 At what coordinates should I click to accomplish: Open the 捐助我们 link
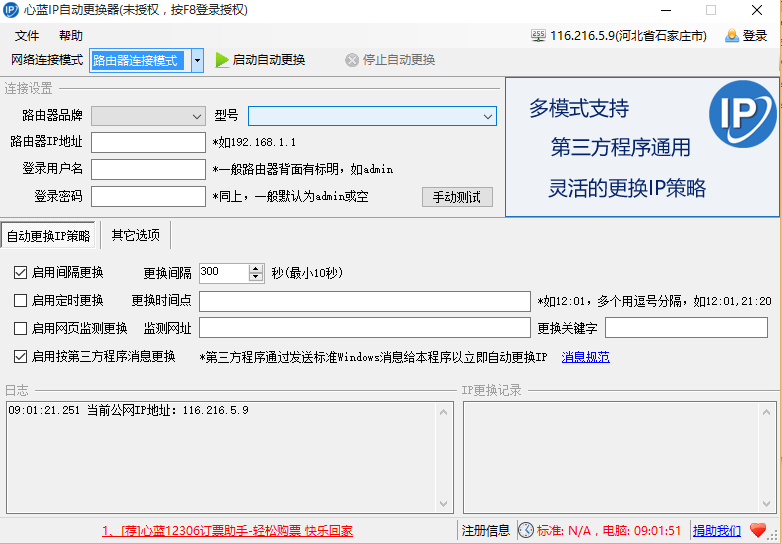(717, 531)
